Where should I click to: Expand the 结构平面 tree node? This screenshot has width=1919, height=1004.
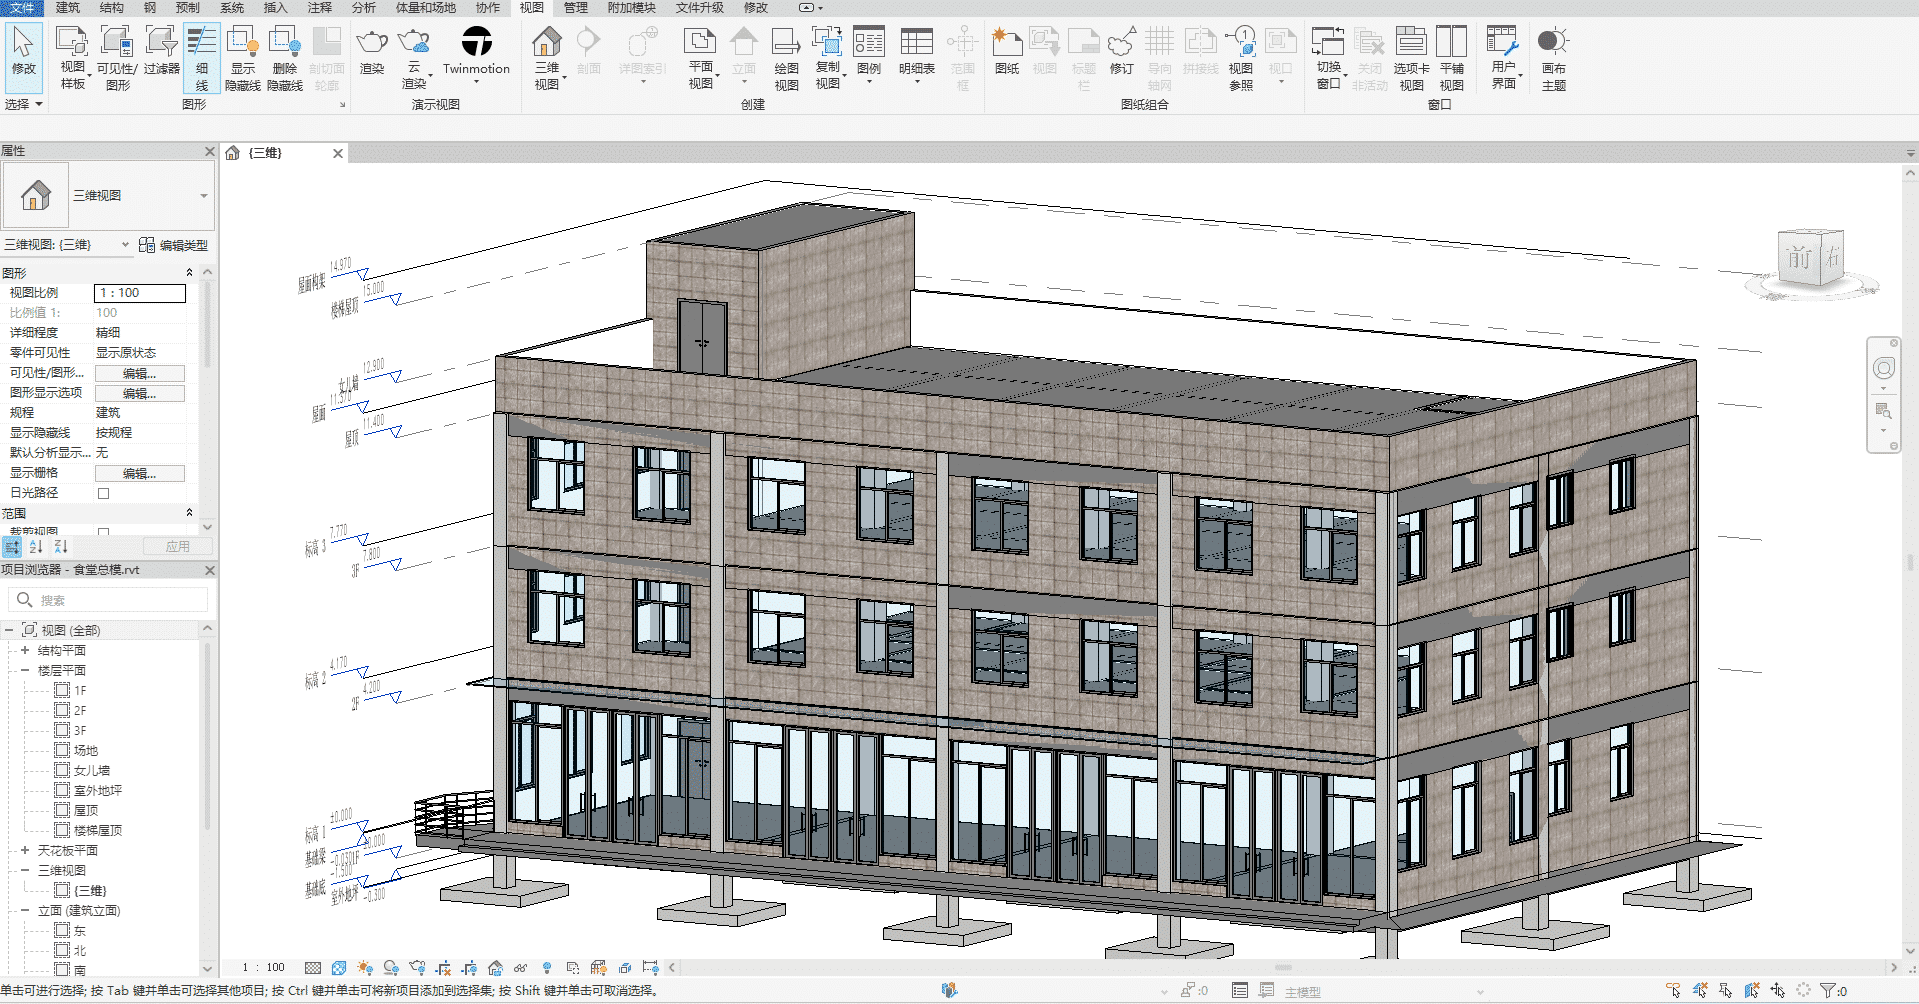[x=25, y=650]
